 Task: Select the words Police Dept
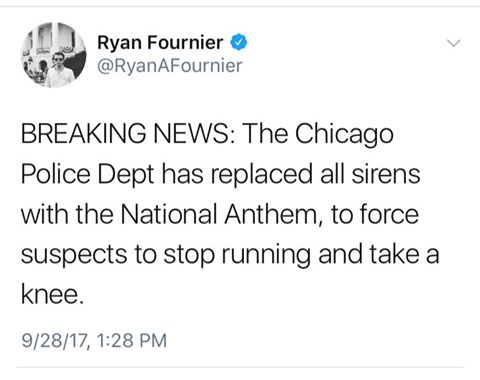(x=88, y=175)
